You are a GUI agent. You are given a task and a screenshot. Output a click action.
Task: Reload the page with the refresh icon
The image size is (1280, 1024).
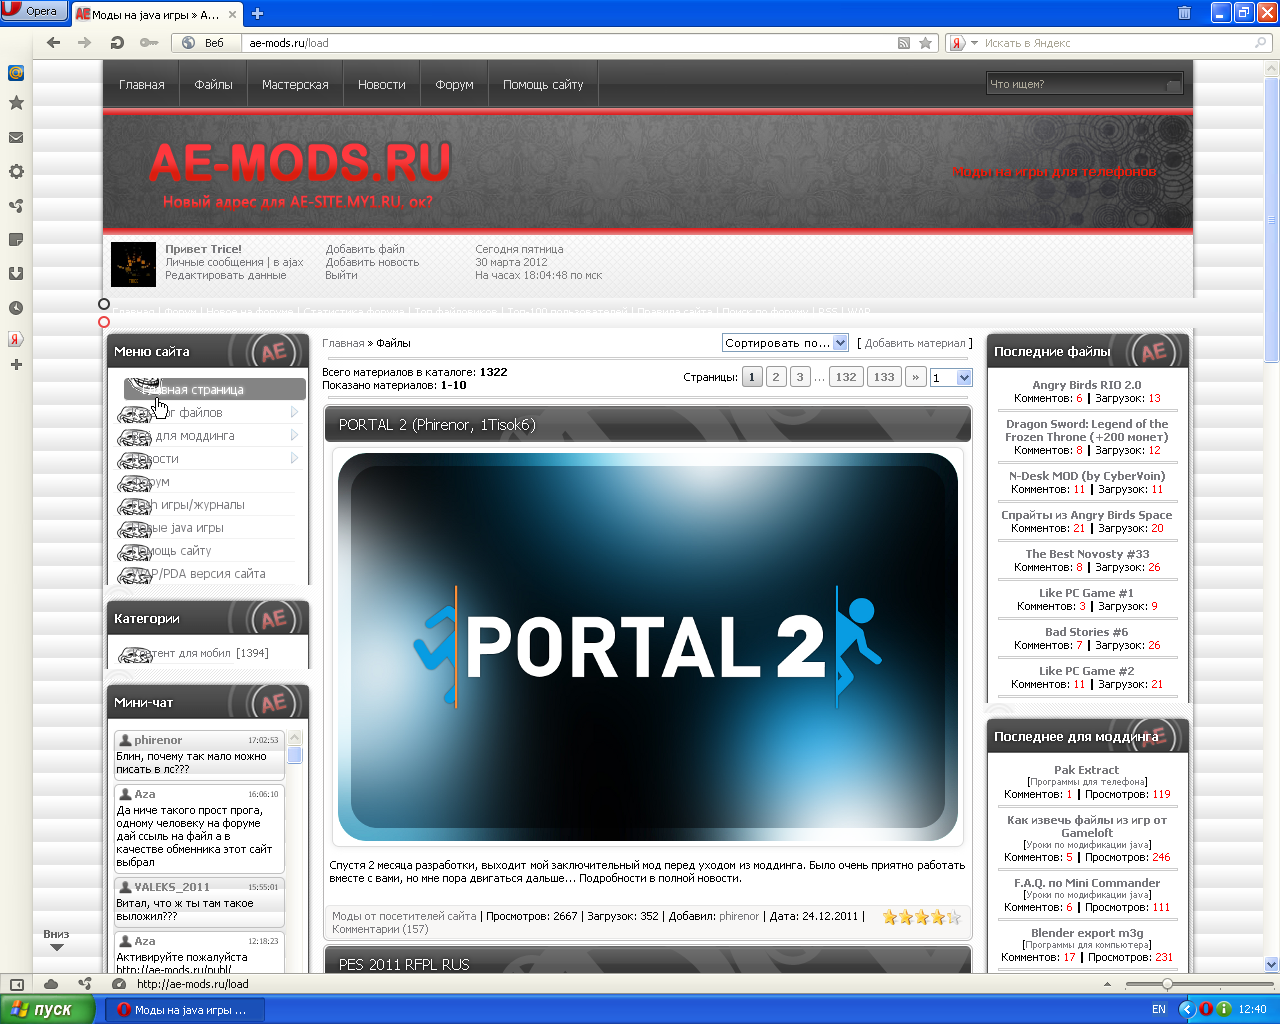point(117,43)
